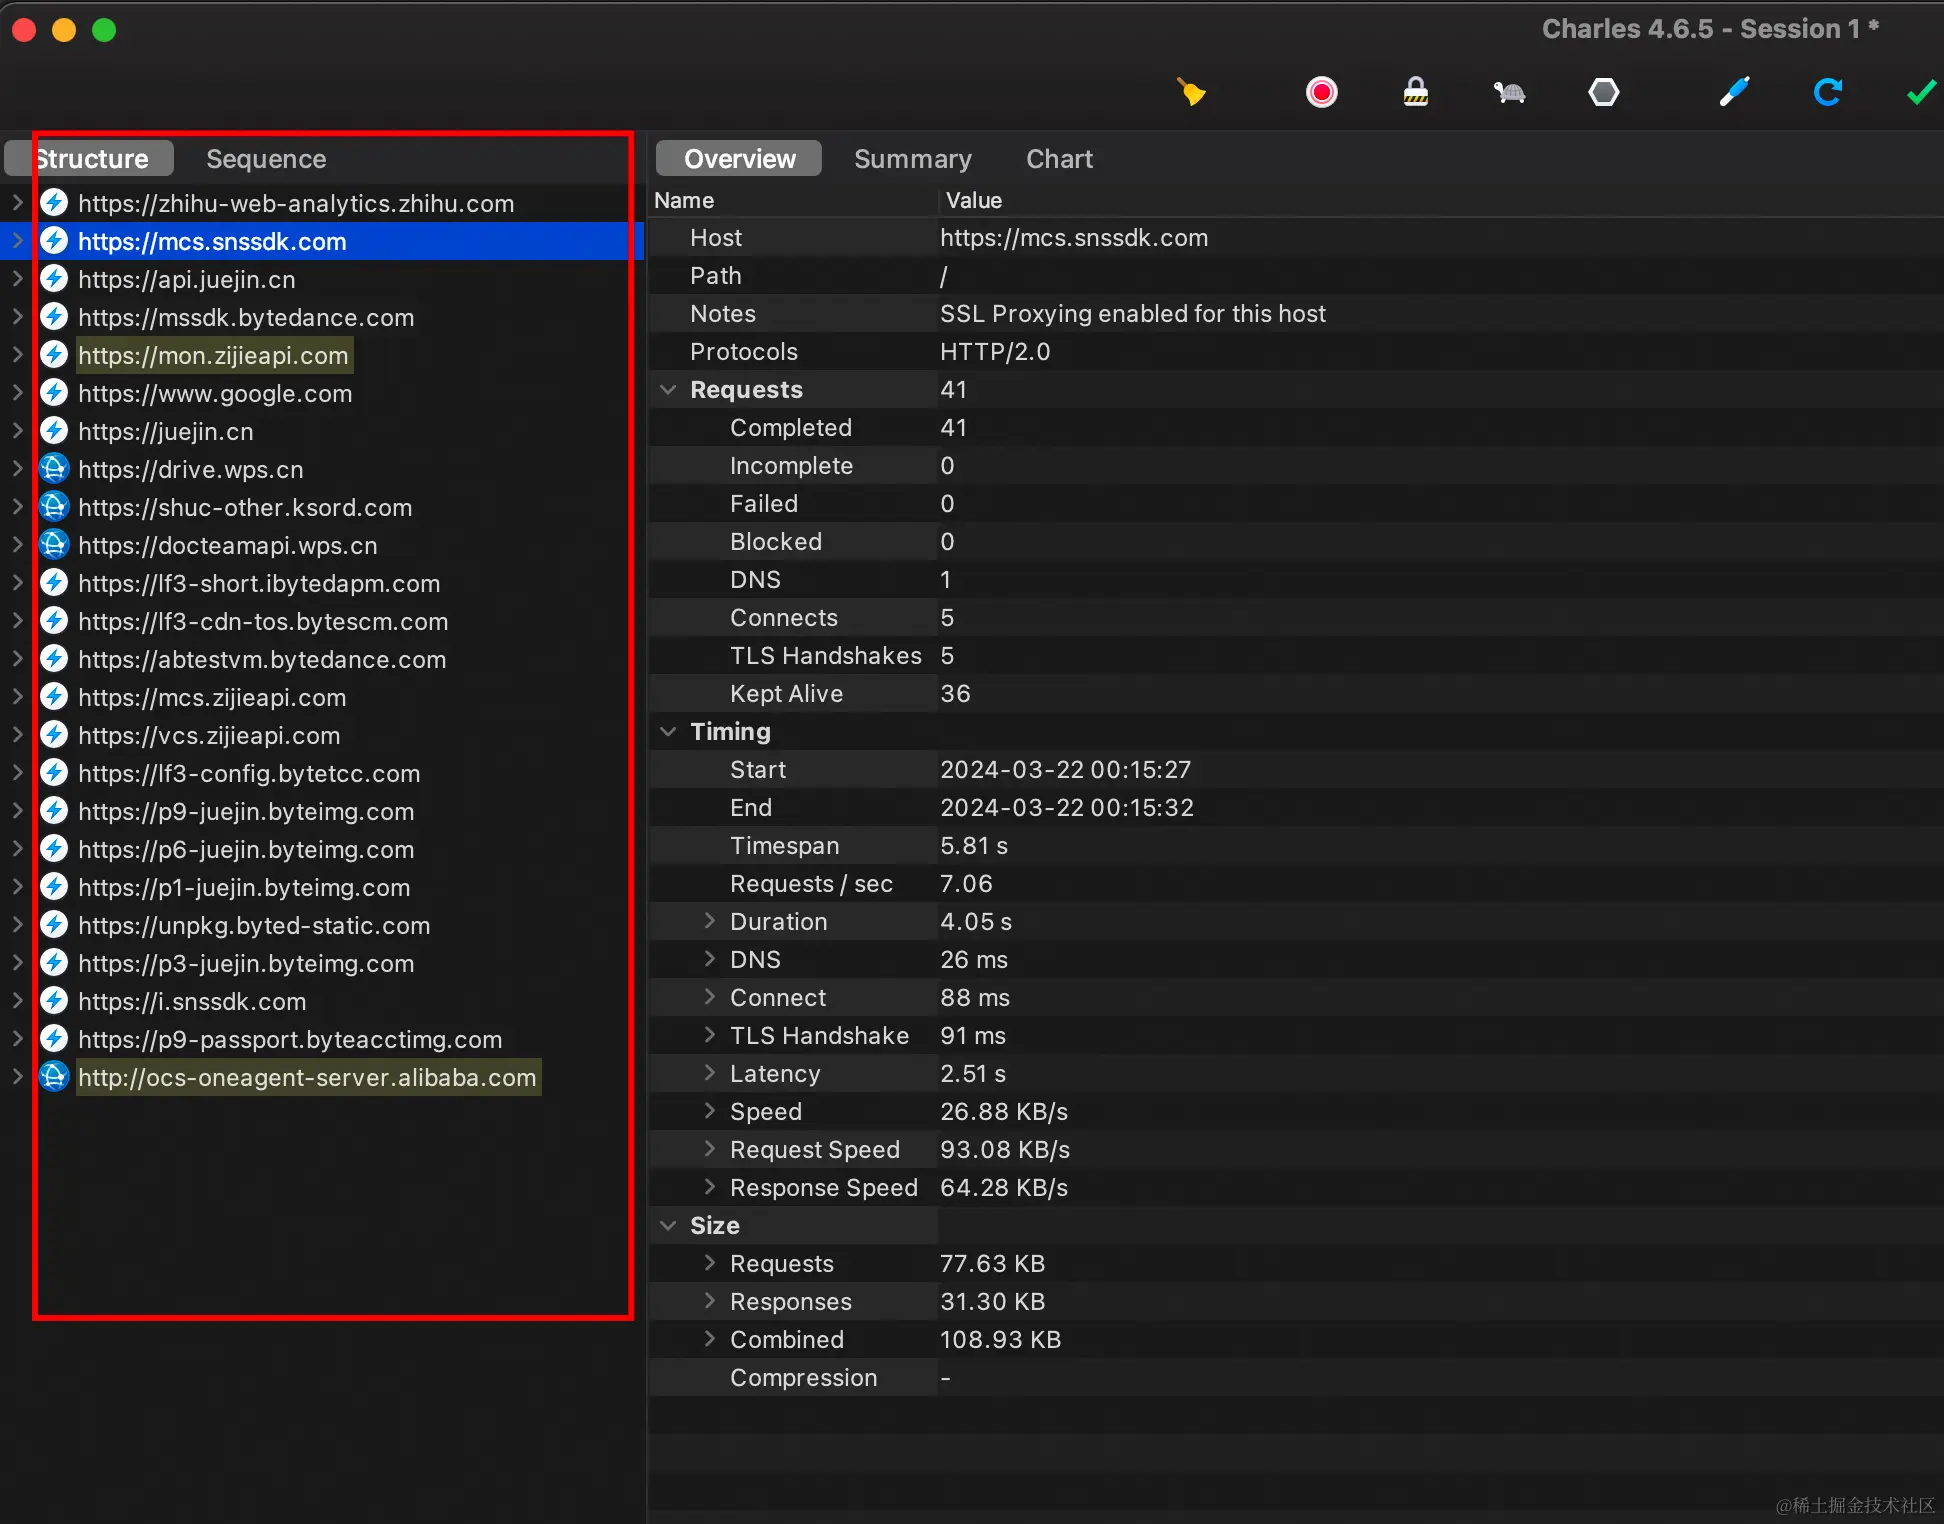This screenshot has width=1944, height=1524.
Task: Click the green macOS zoom window button
Action: (x=104, y=30)
